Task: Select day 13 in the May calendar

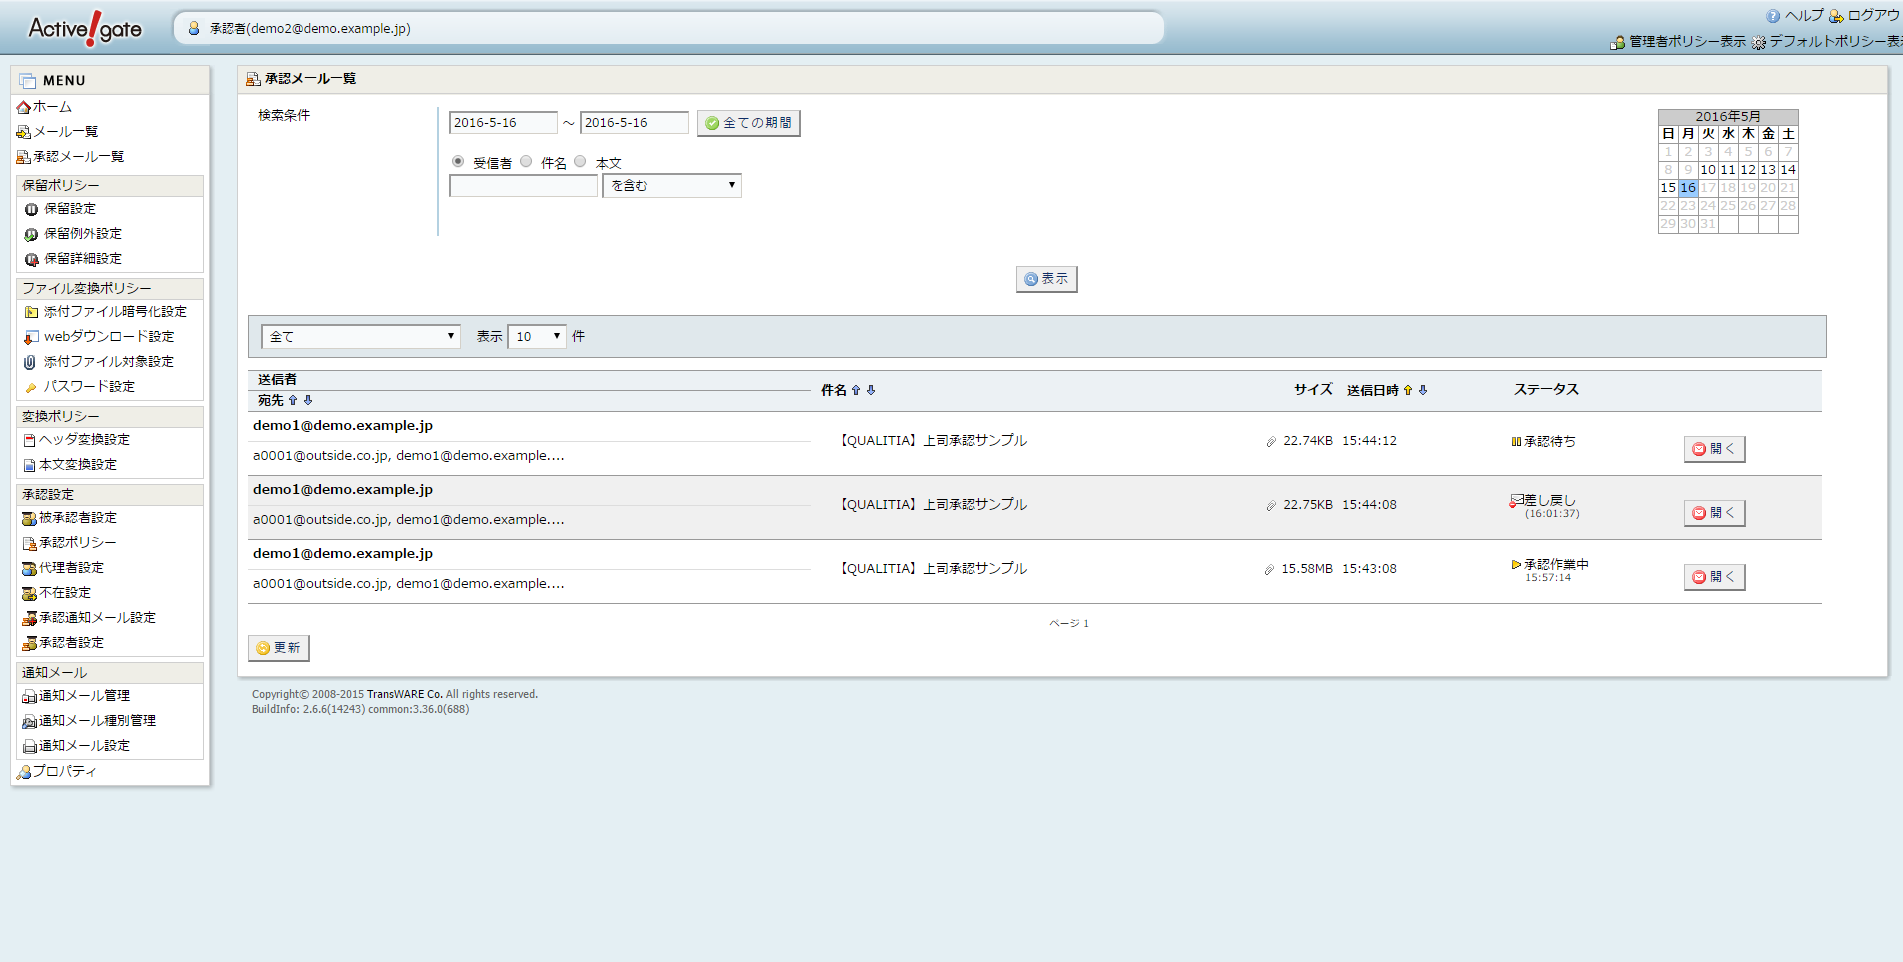Action: pyautogui.click(x=1768, y=170)
